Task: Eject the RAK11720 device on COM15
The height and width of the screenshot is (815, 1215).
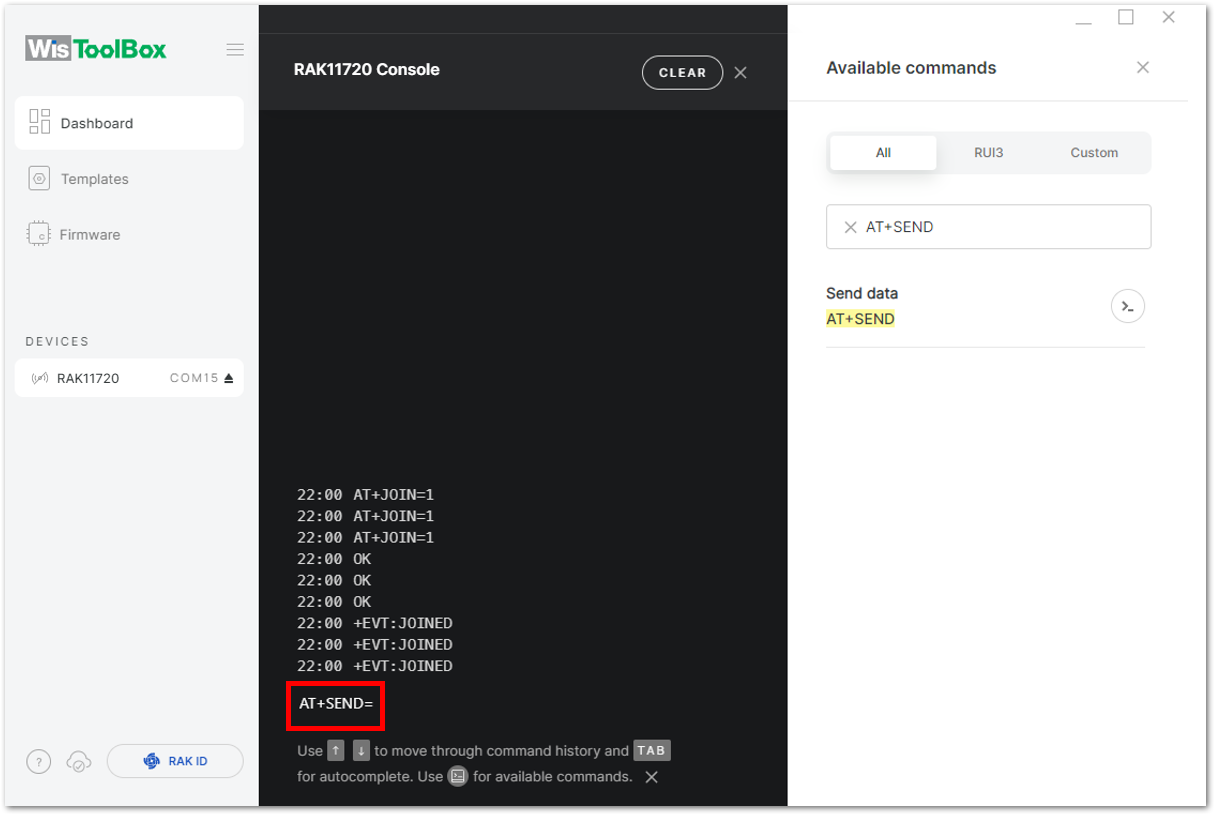Action: pos(228,378)
